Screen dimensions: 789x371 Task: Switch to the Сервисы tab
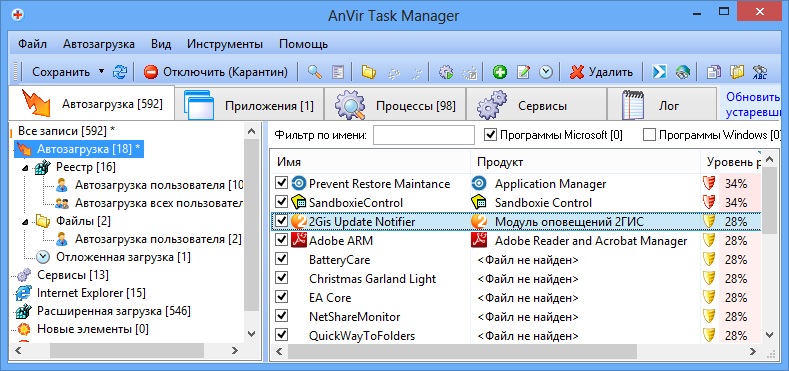pyautogui.click(x=536, y=105)
